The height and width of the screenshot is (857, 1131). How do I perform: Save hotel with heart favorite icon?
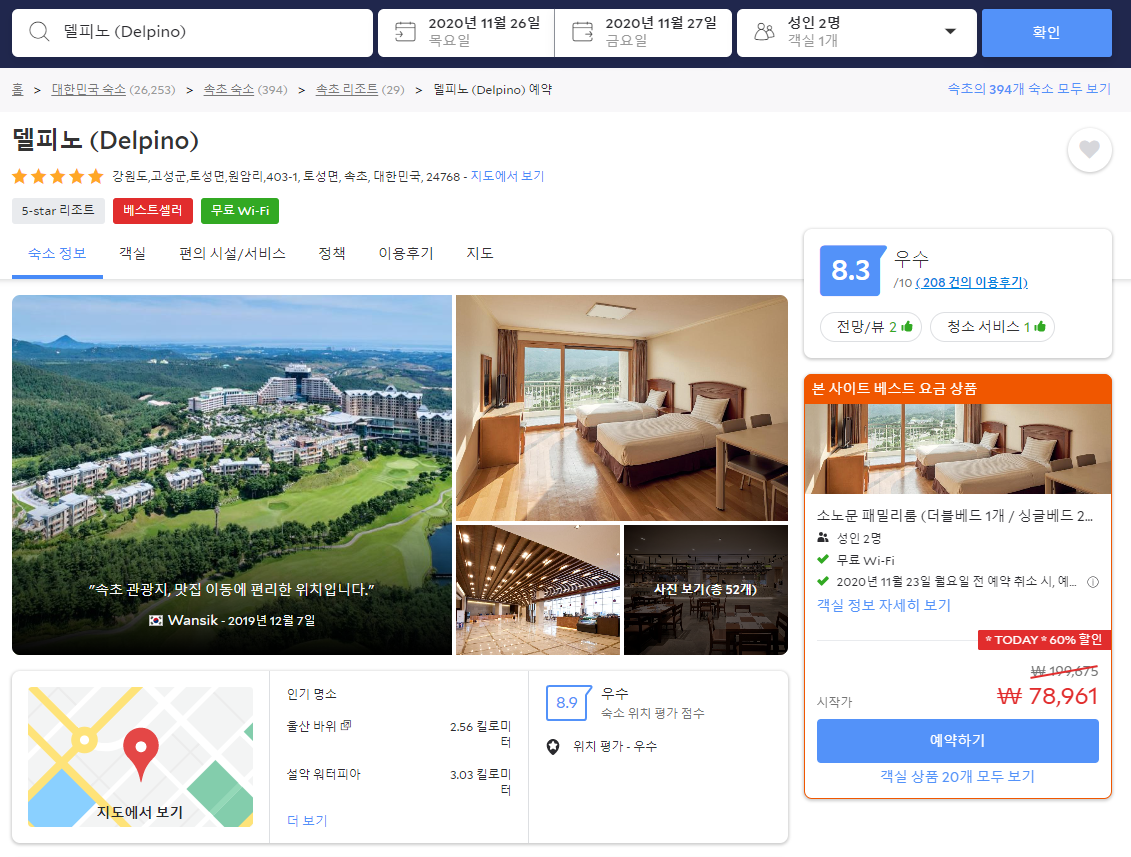[x=1089, y=149]
